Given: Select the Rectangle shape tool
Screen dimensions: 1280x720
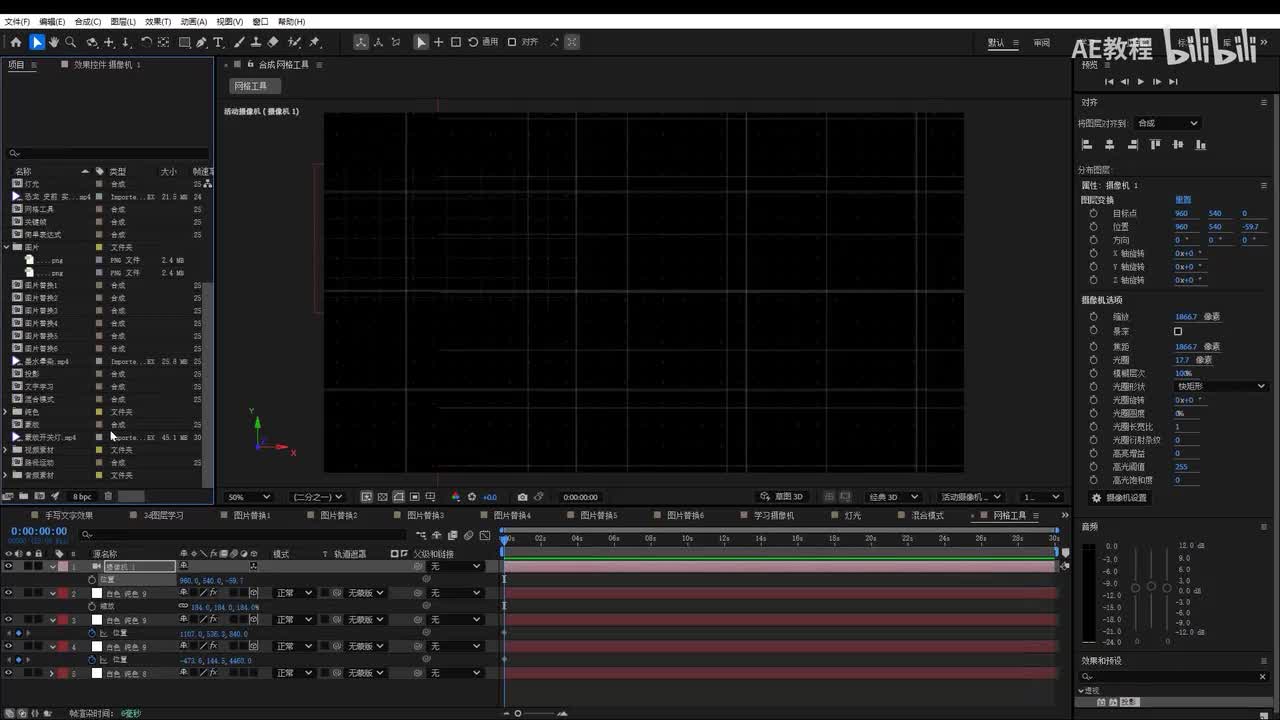Looking at the screenshot, I should [185, 42].
